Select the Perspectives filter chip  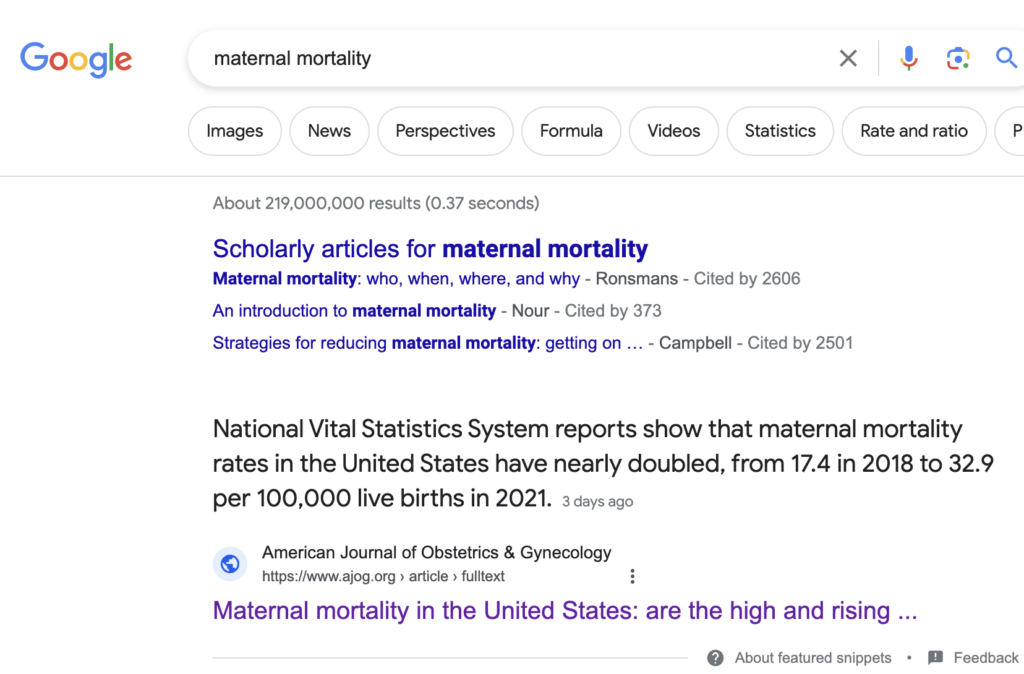tap(445, 131)
